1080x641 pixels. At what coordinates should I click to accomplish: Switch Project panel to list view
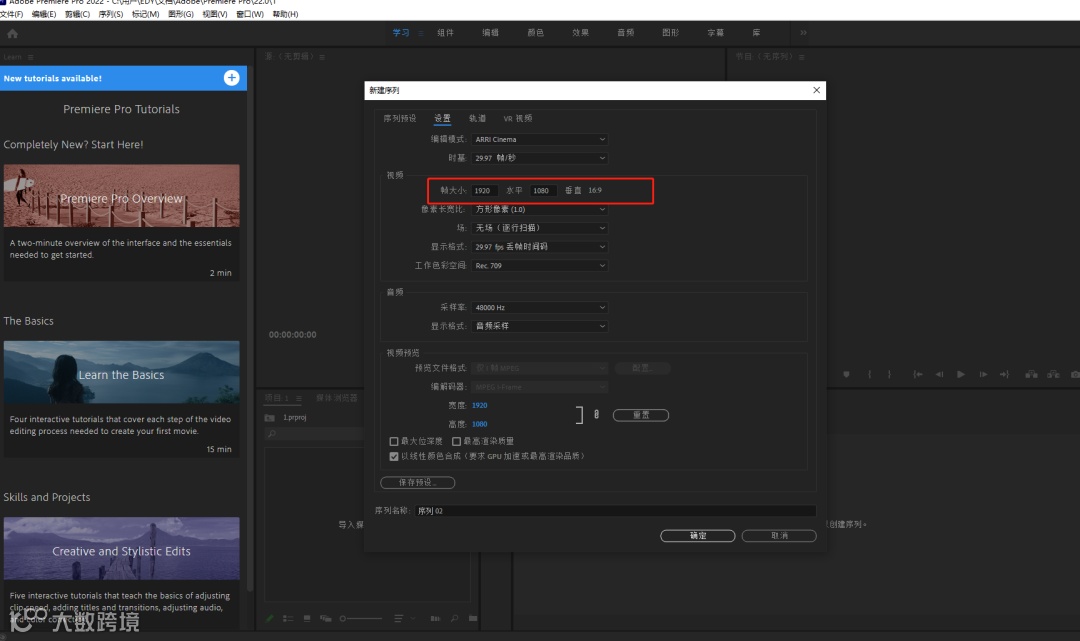288,618
